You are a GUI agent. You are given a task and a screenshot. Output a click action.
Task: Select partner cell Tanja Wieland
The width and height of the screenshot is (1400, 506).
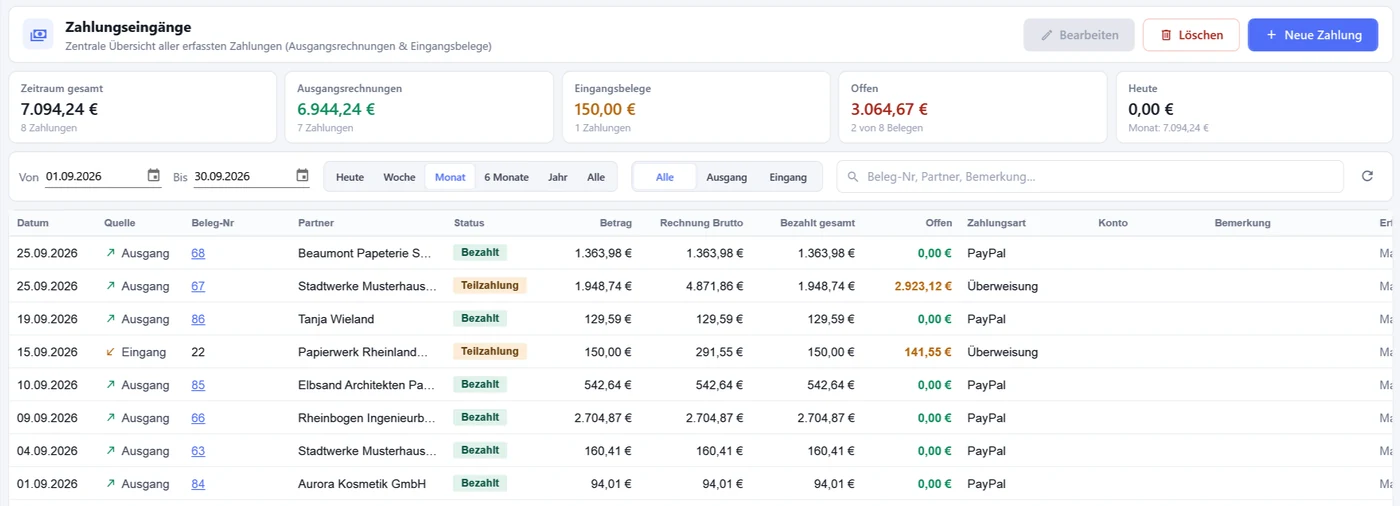tap(336, 319)
